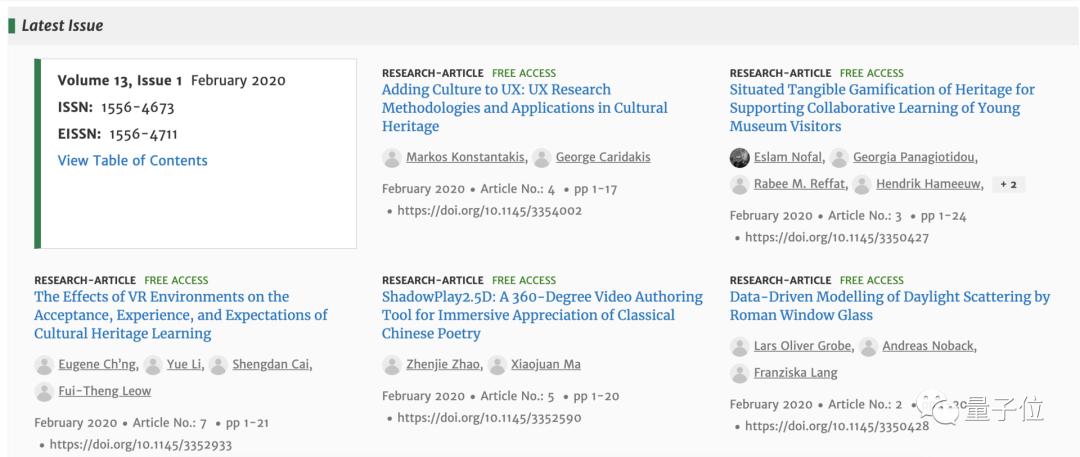The height and width of the screenshot is (457, 1080).
Task: Click avatar icon beside Lars Oliver Grobe
Action: [x=740, y=346]
